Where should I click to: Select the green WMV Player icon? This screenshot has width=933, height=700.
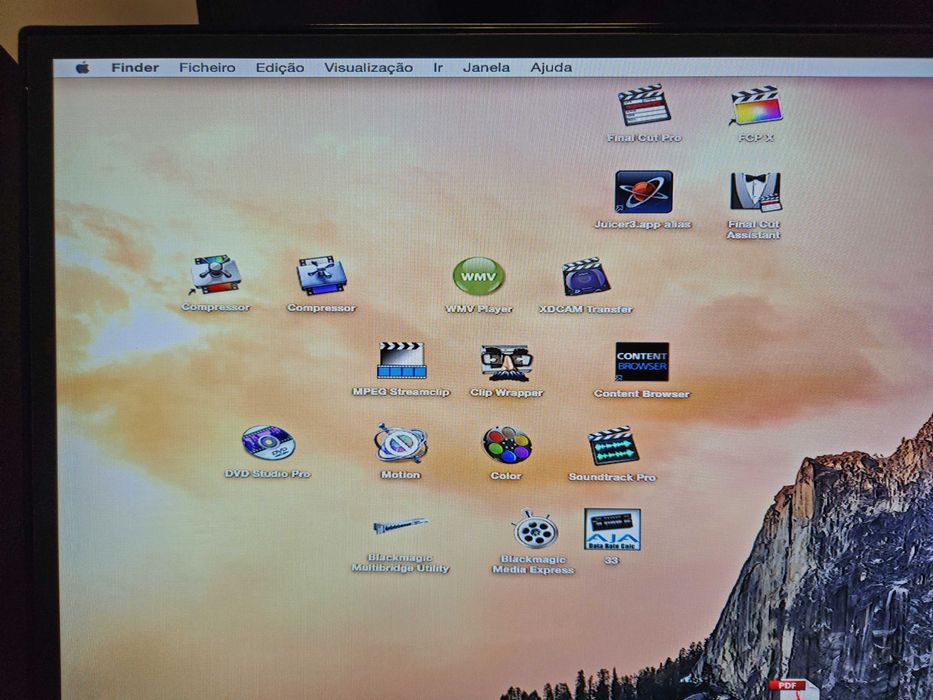478,276
